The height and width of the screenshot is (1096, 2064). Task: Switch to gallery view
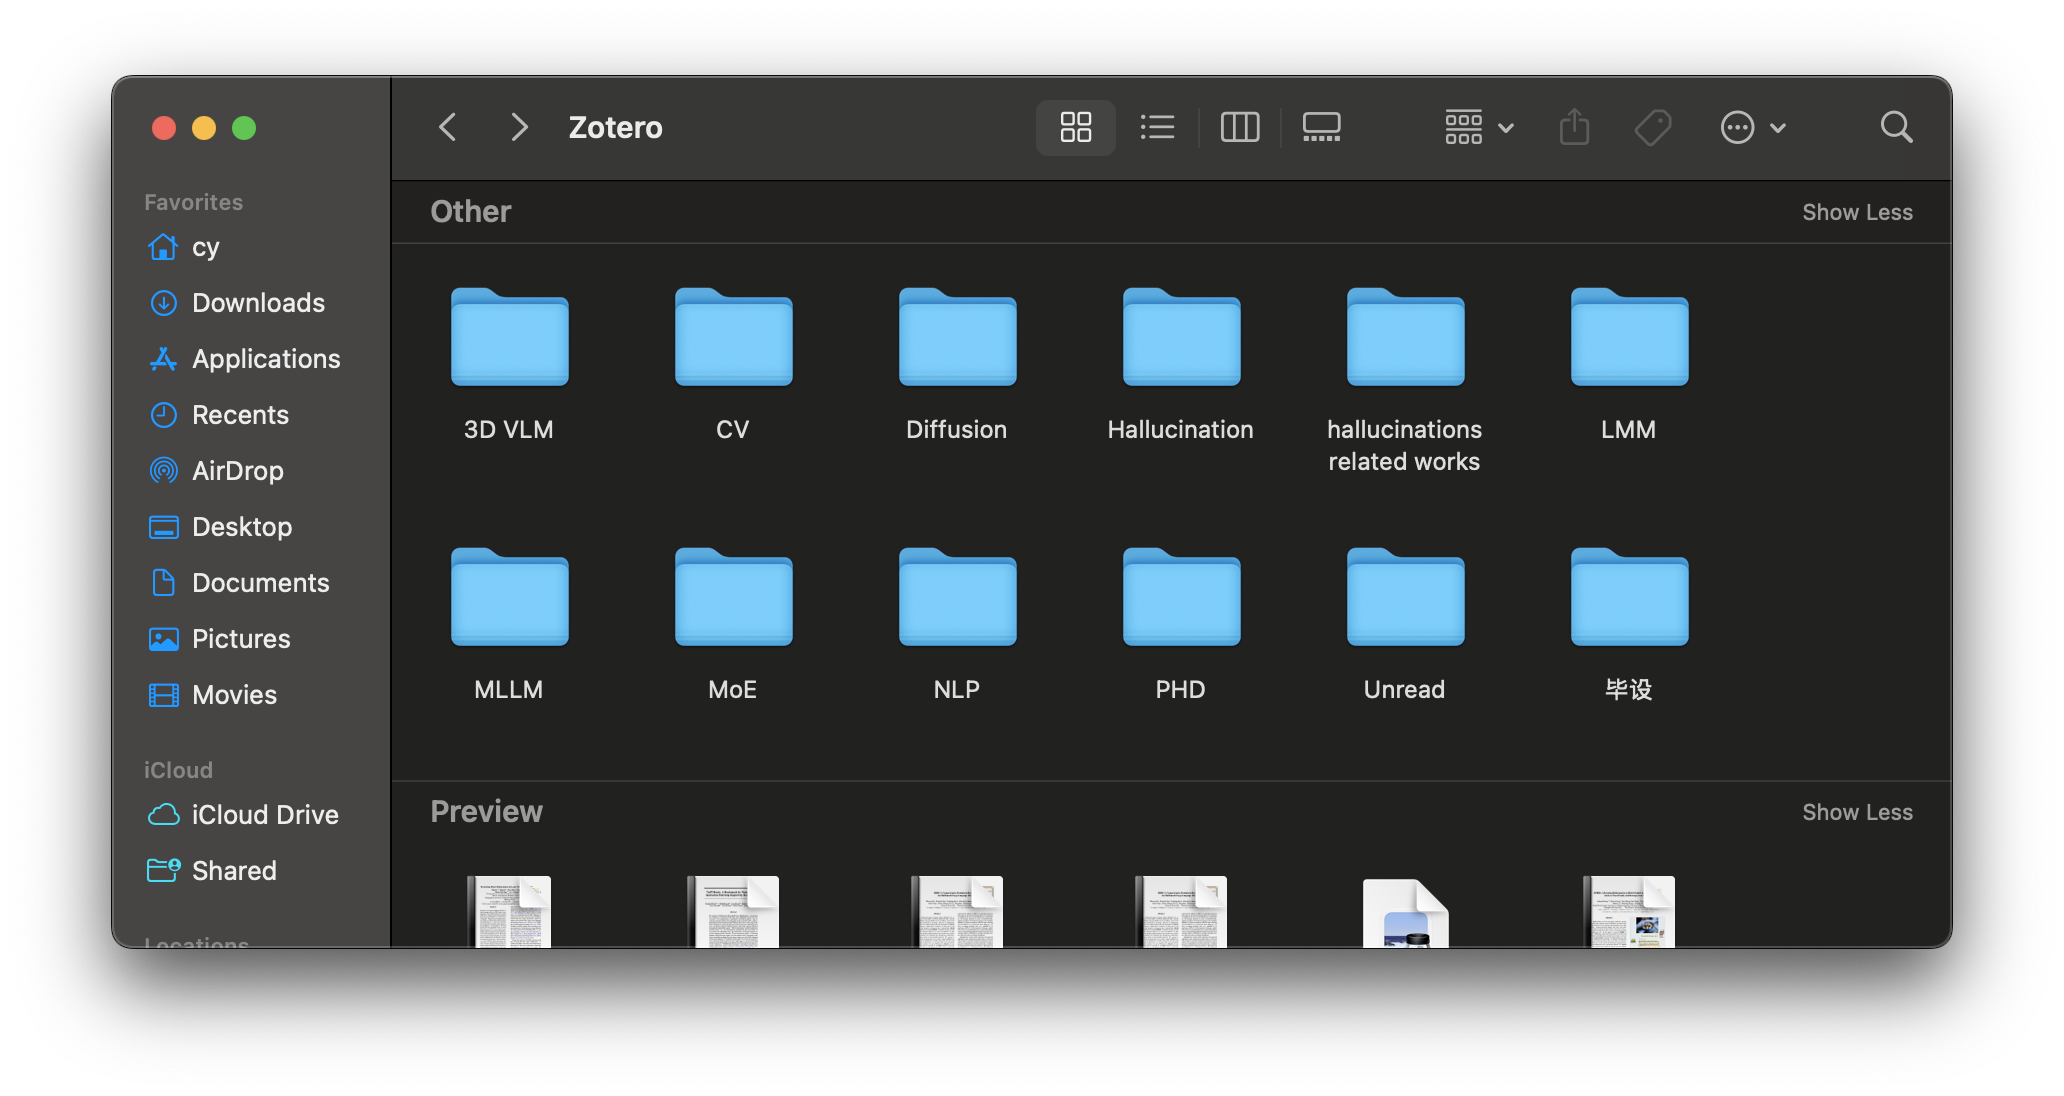click(x=1322, y=127)
